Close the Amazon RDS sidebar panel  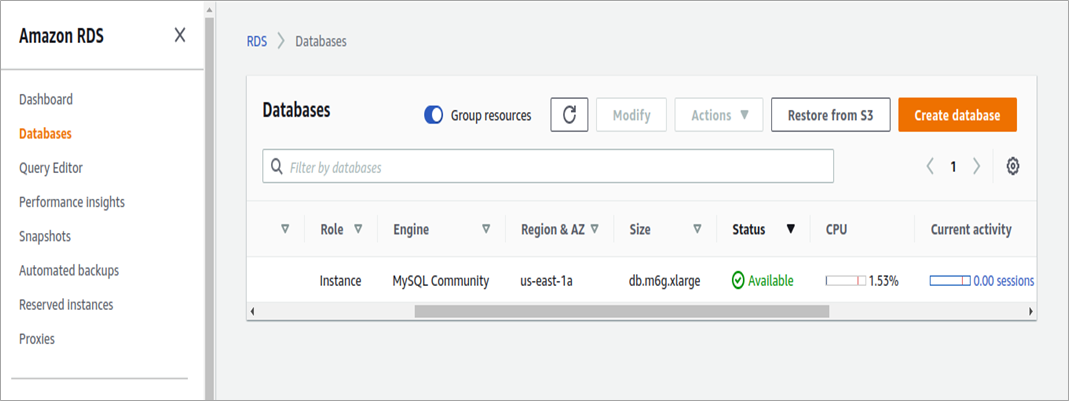180,35
